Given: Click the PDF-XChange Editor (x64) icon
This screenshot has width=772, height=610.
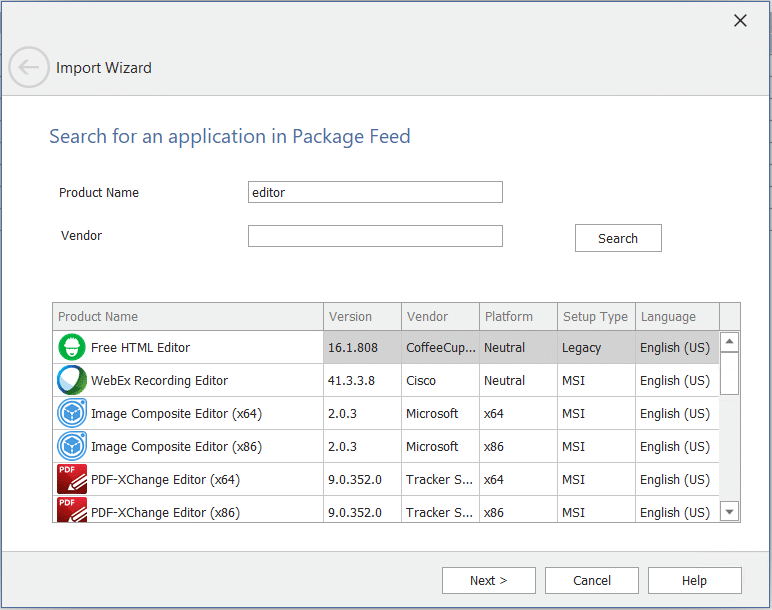Looking at the screenshot, I should click(72, 480).
